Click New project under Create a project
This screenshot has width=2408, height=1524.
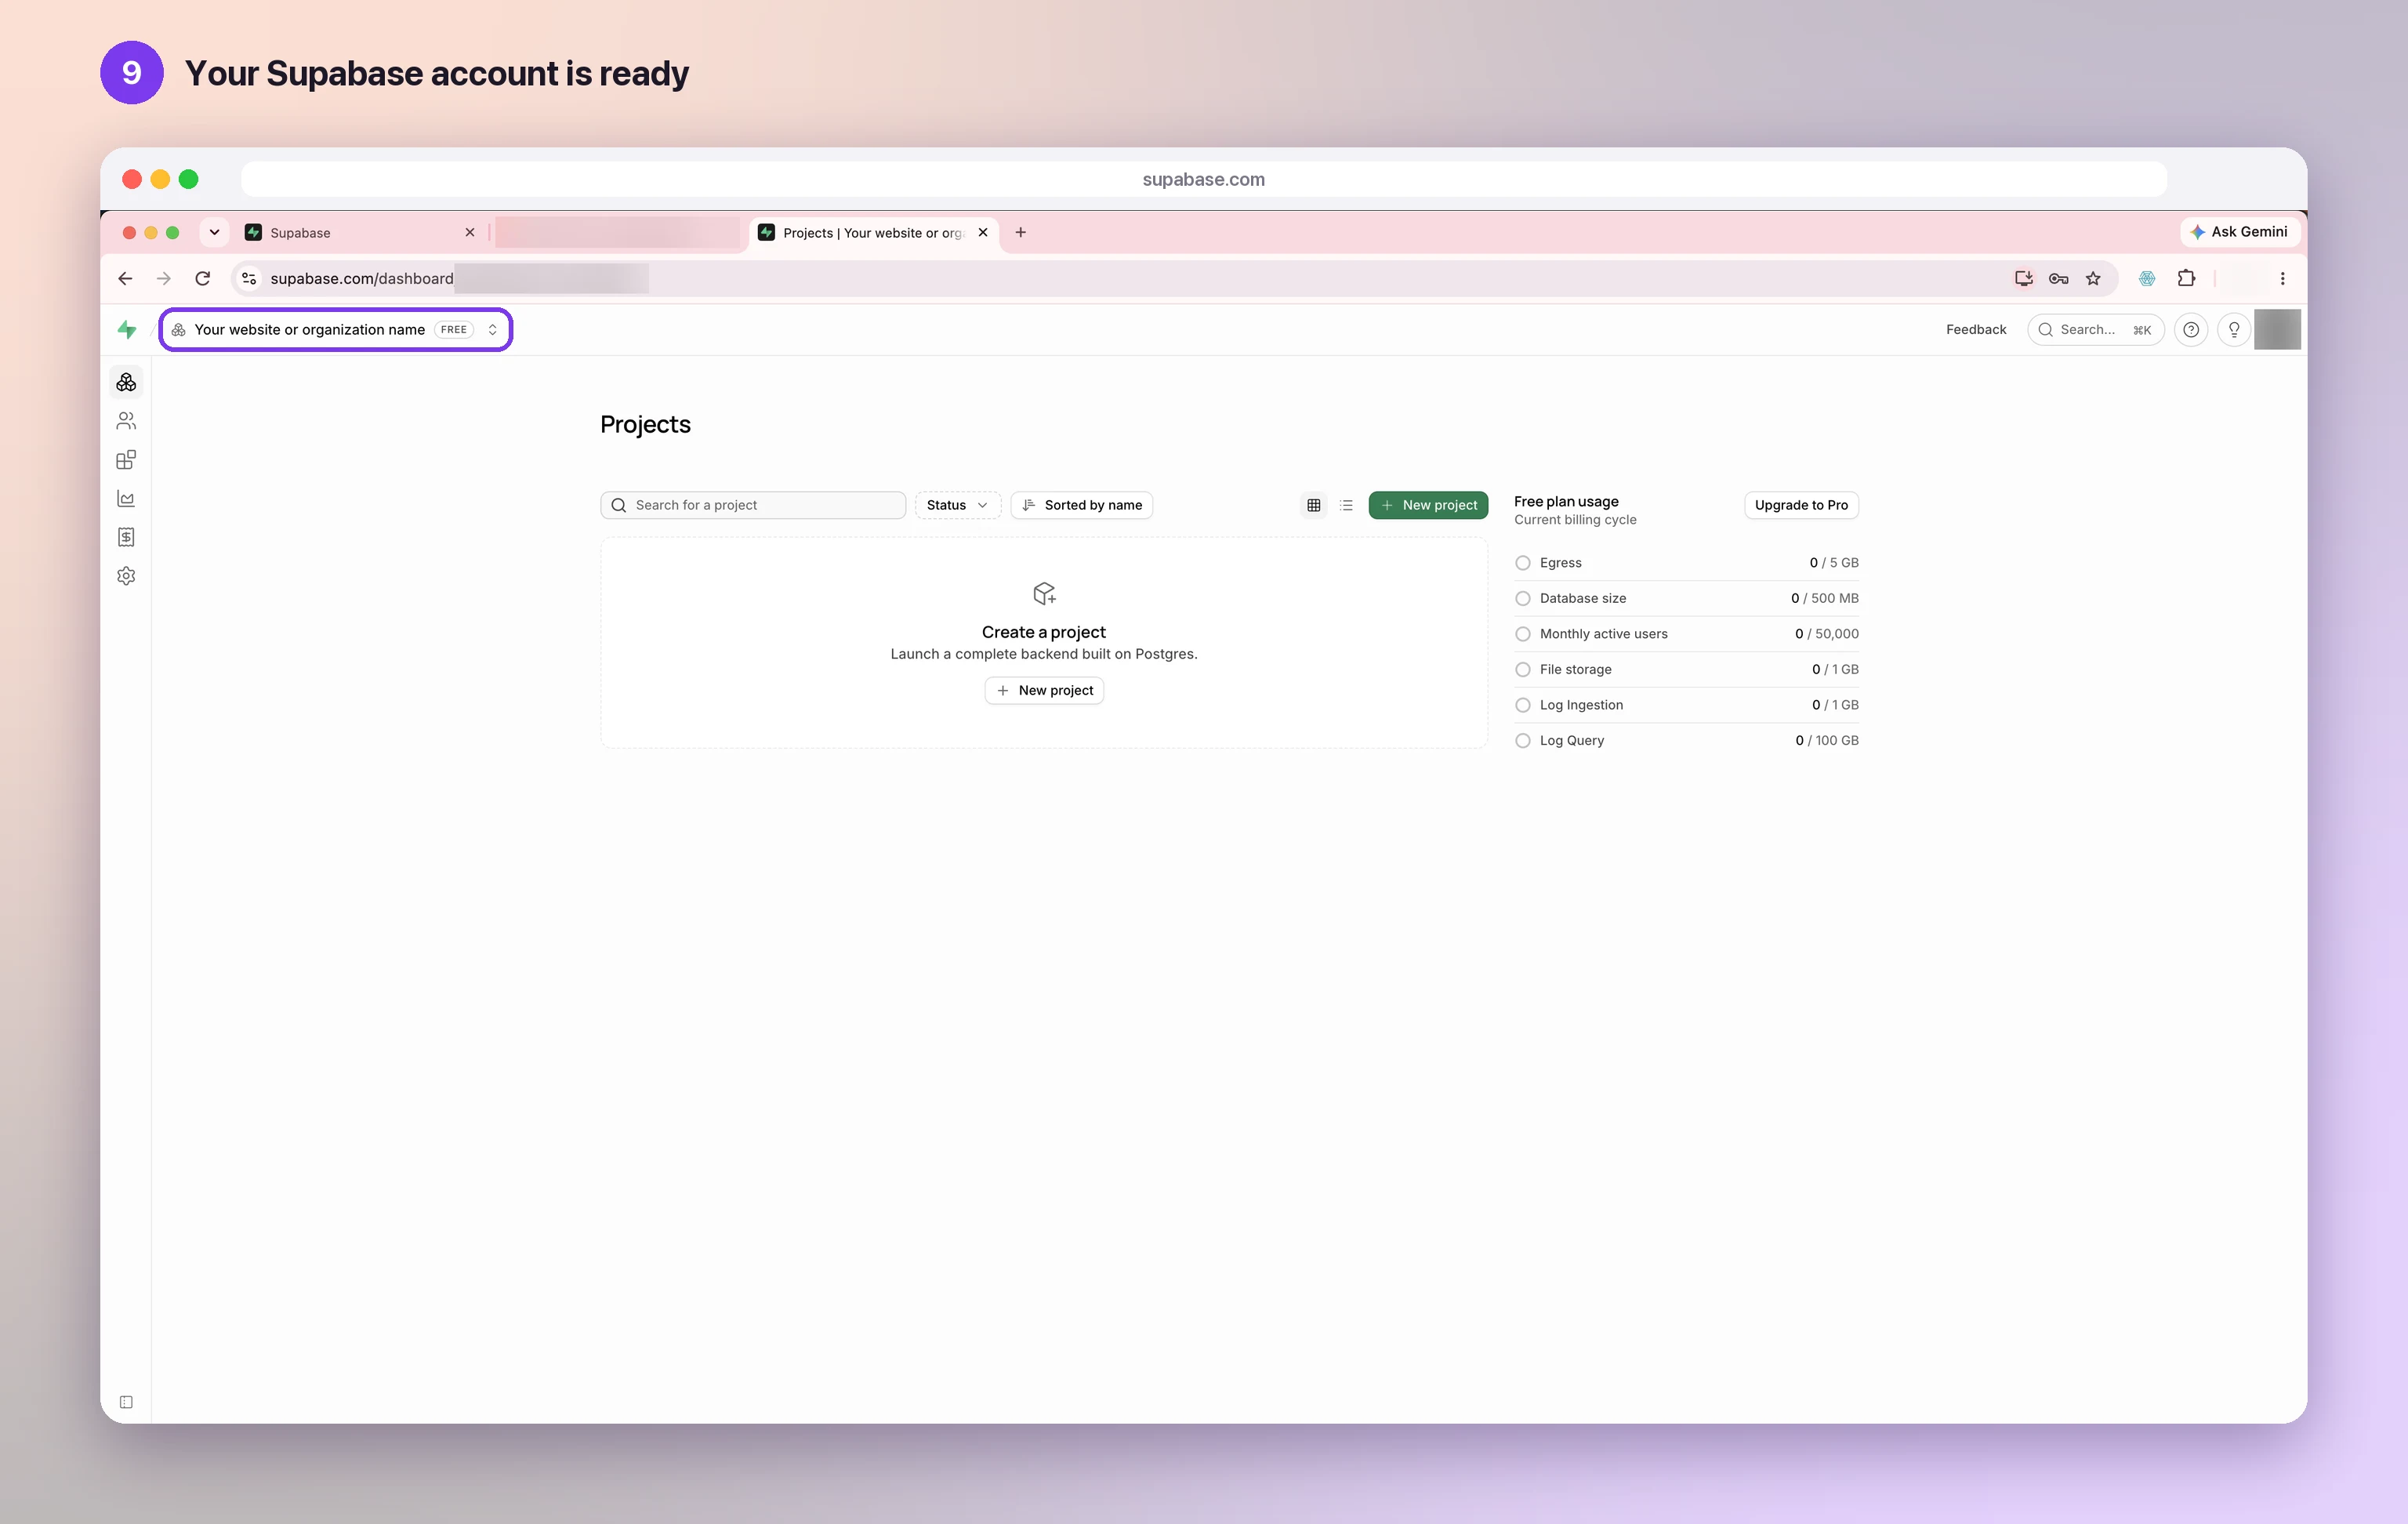point(1044,691)
